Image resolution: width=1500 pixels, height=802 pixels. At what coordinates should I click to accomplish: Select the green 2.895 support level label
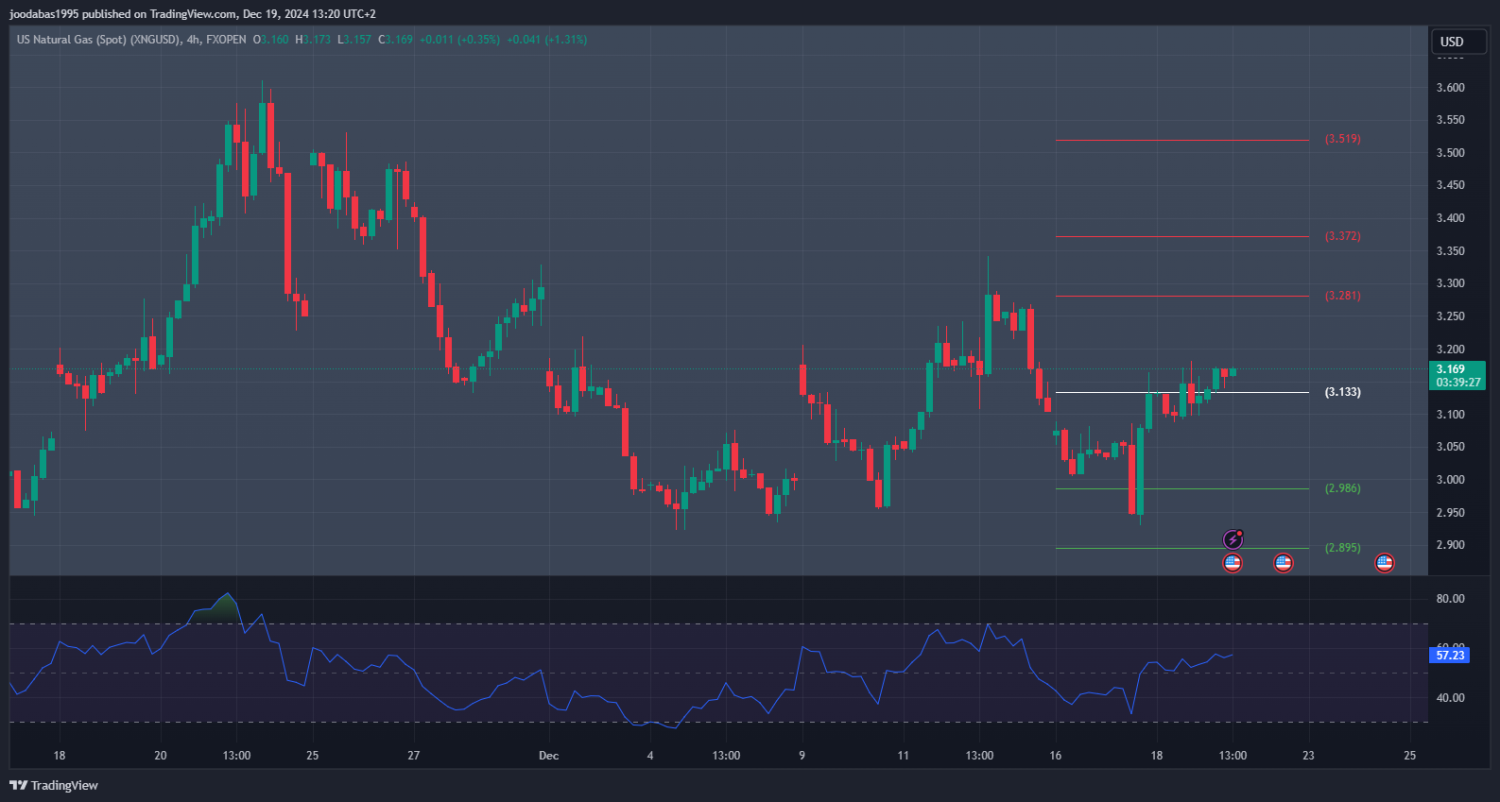coord(1342,548)
